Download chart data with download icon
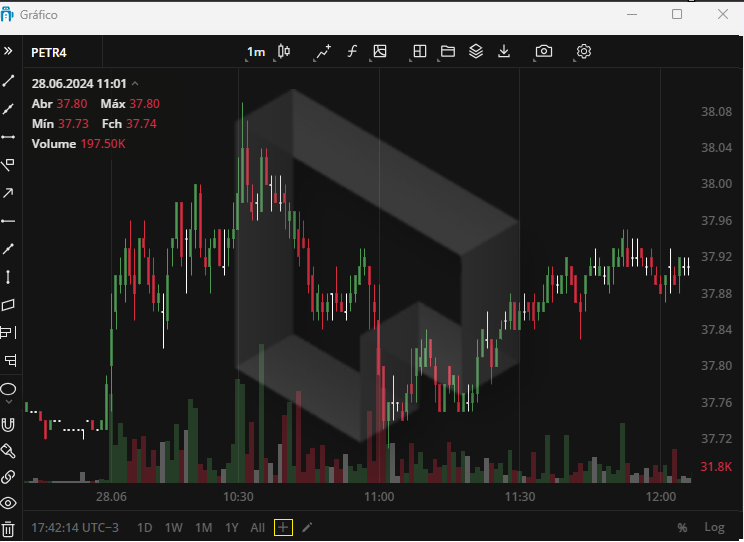This screenshot has height=542, width=744. click(504, 51)
